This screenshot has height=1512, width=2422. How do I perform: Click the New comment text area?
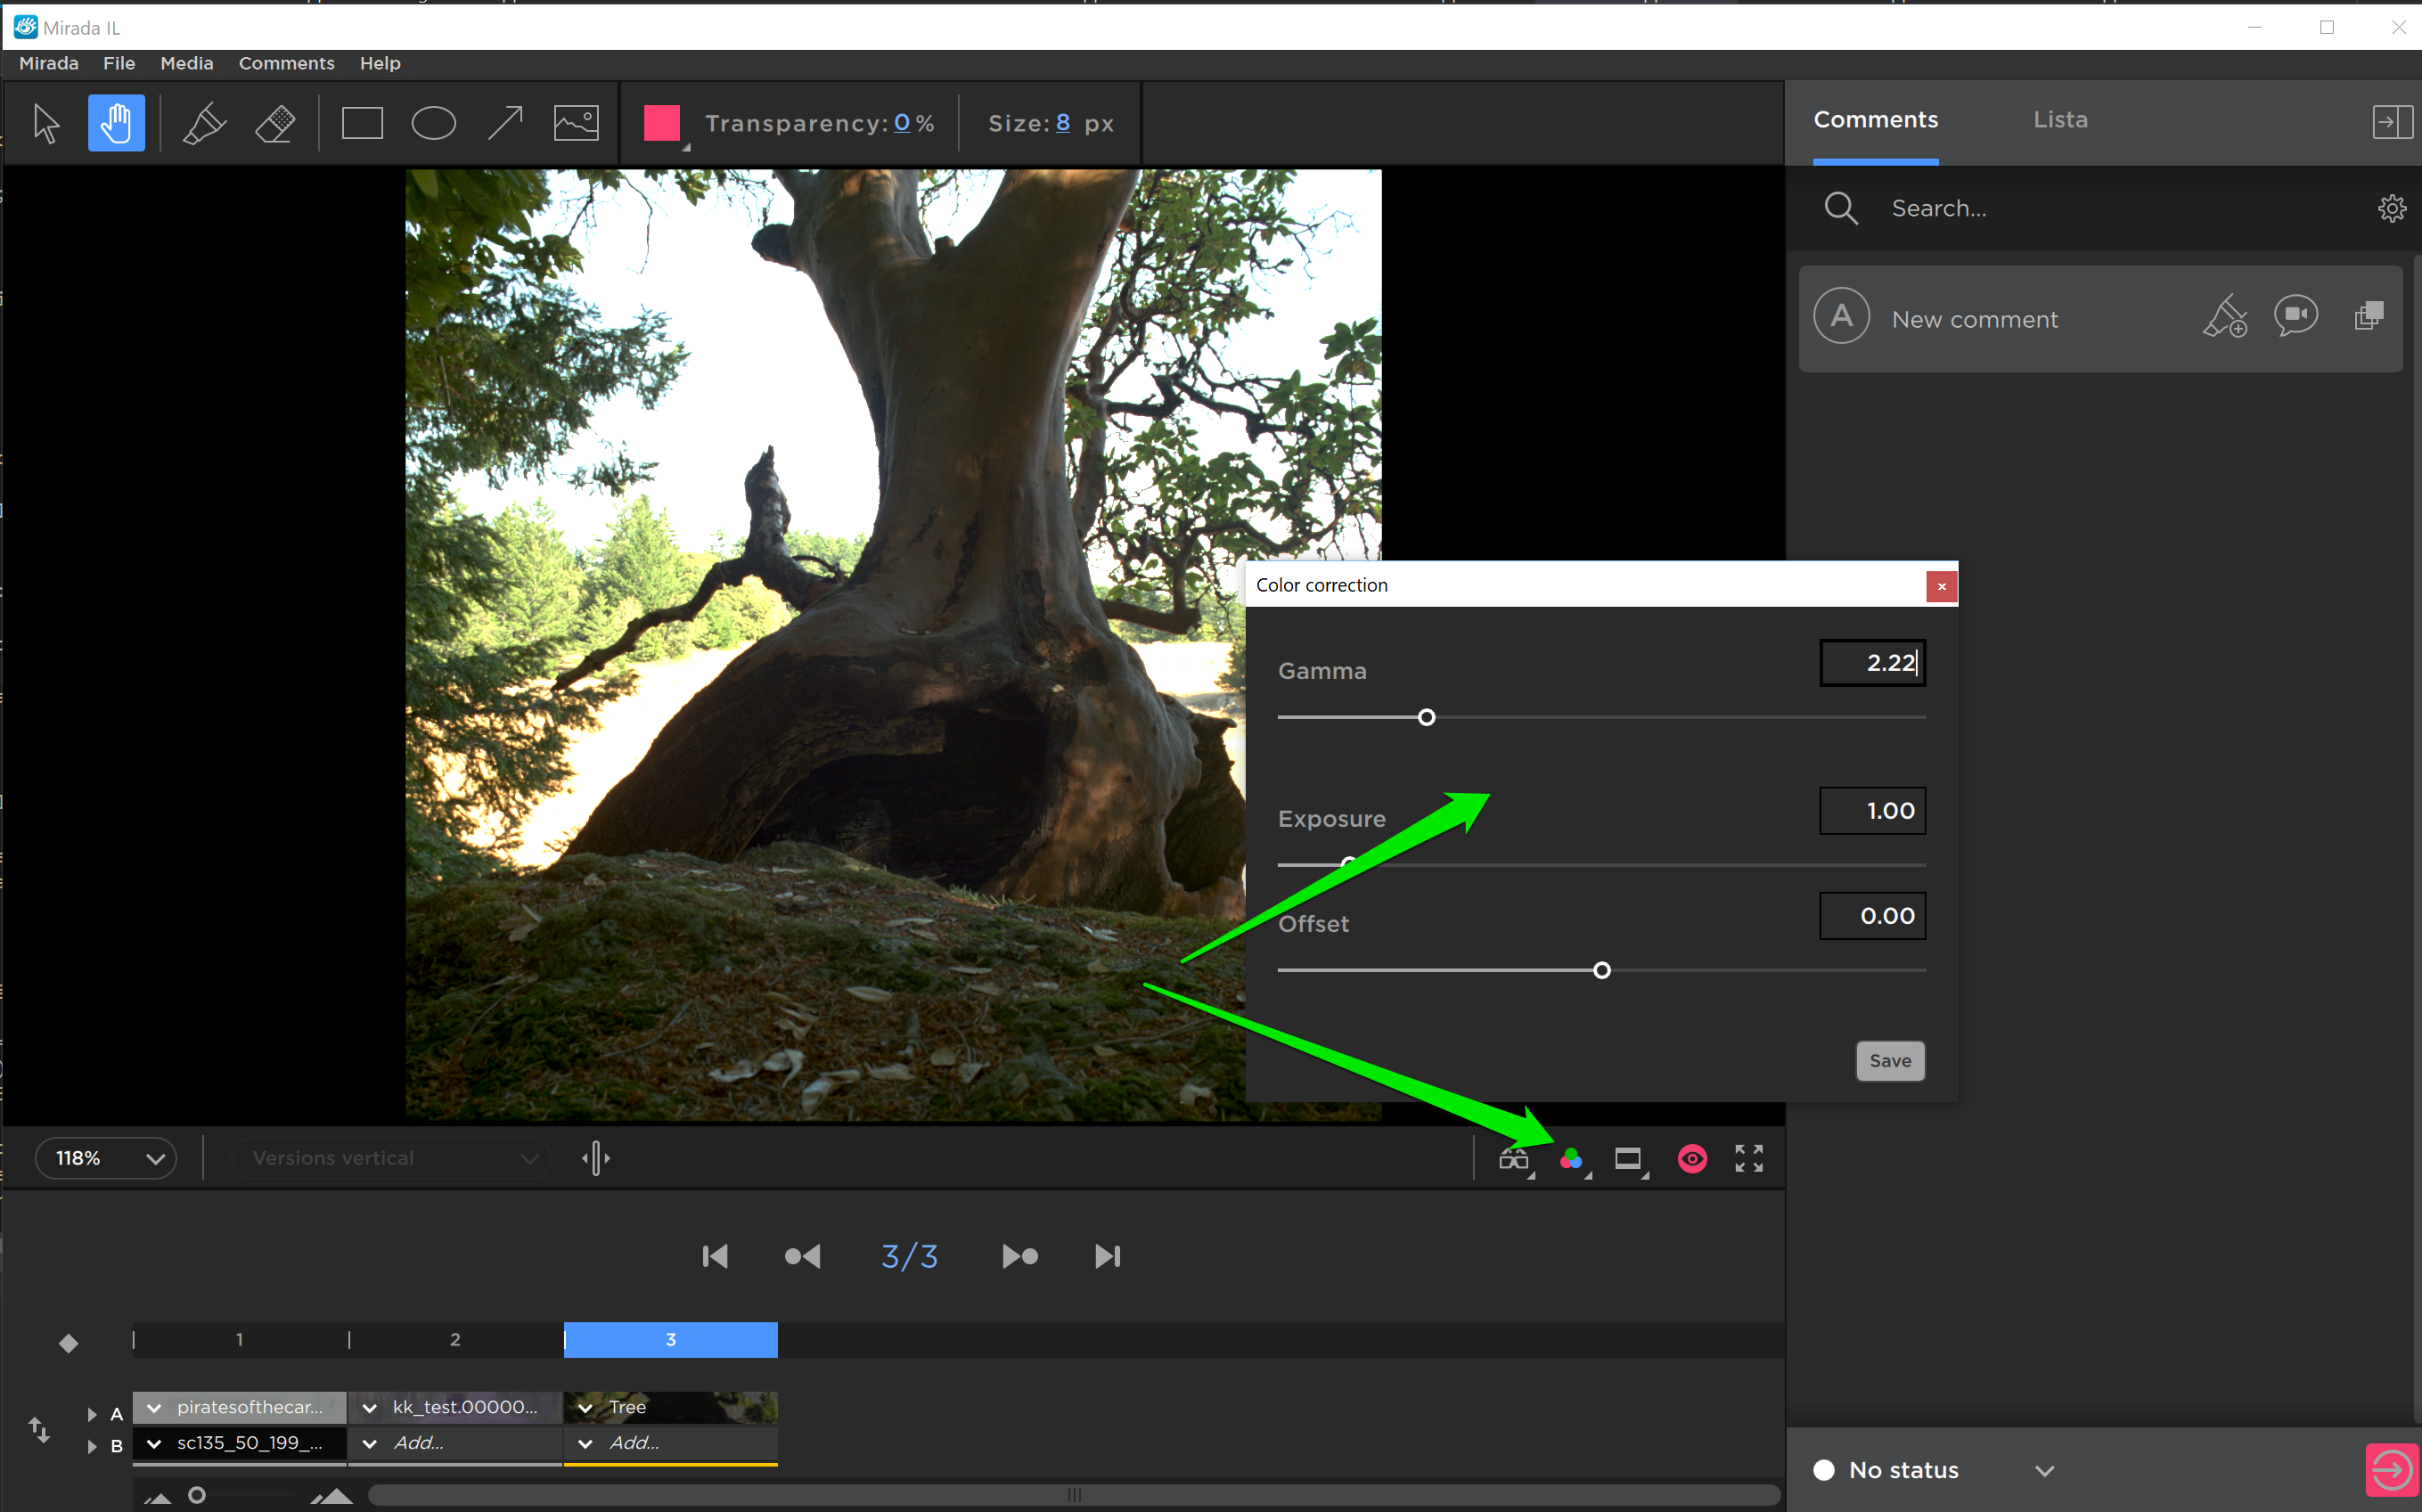tap(1975, 319)
